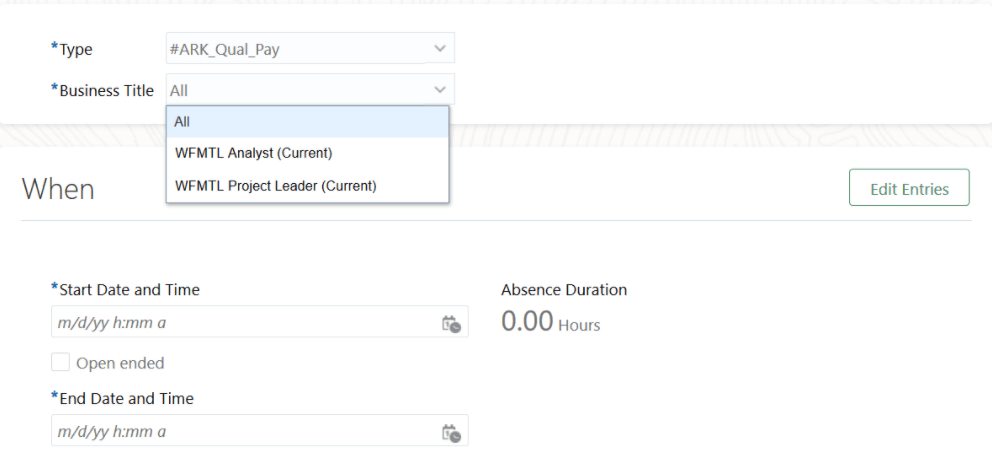This screenshot has height=451, width=992.
Task: Click the "Type" field label
Action: click(75, 49)
